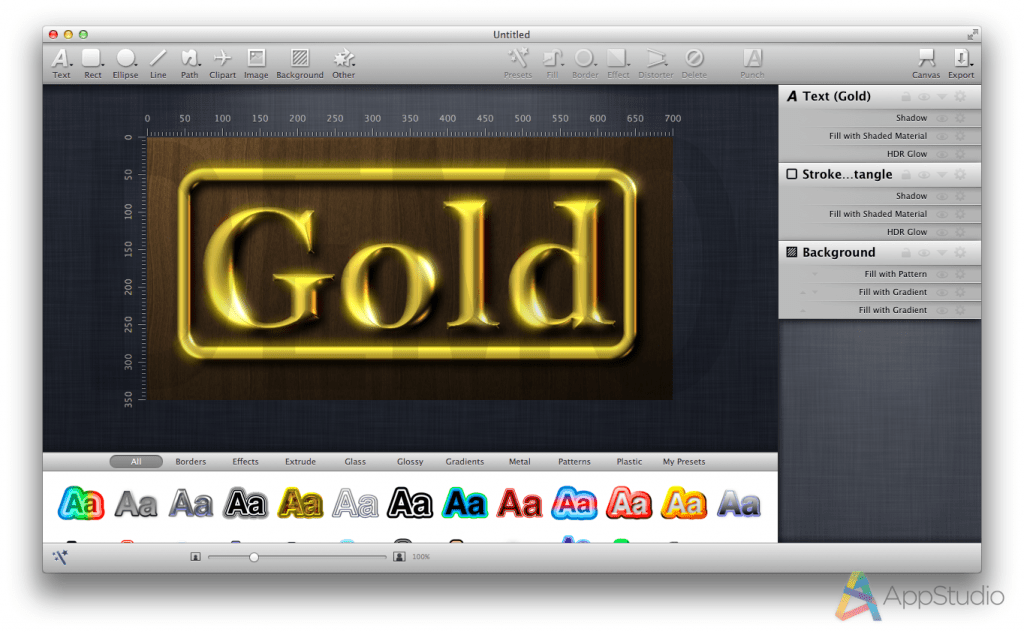Screen dimensions: 1024x632
Task: Apply the rainbow Aa preset
Action: click(81, 503)
